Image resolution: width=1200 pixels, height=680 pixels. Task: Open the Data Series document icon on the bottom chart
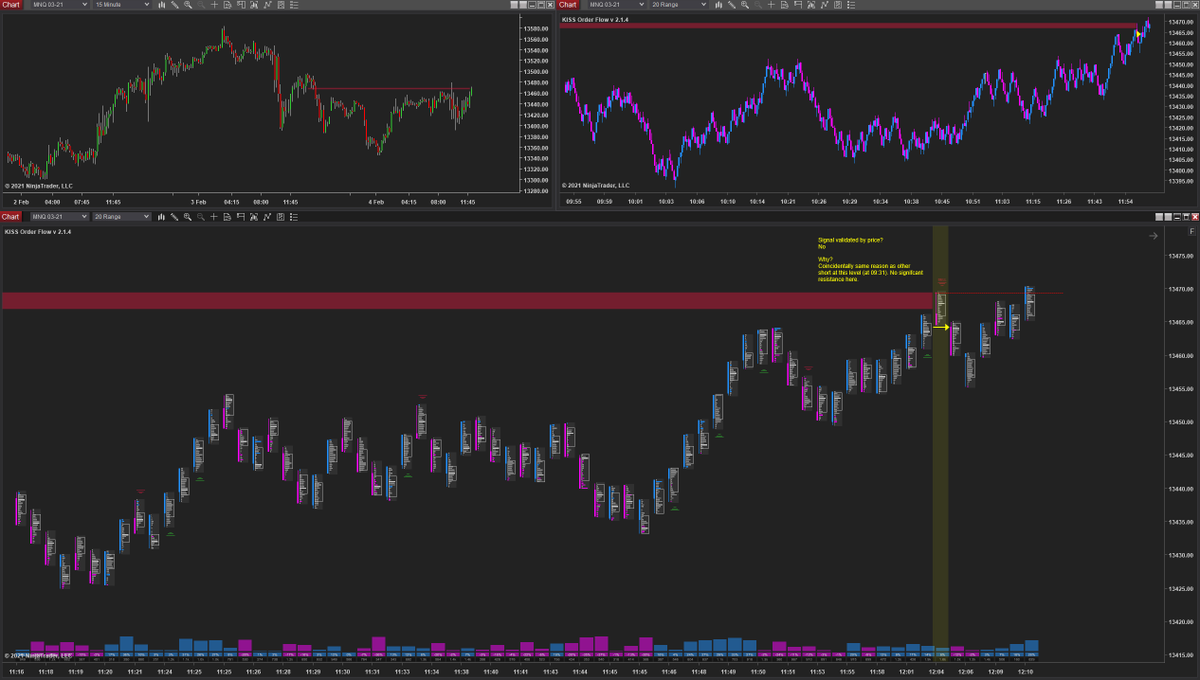[227, 216]
